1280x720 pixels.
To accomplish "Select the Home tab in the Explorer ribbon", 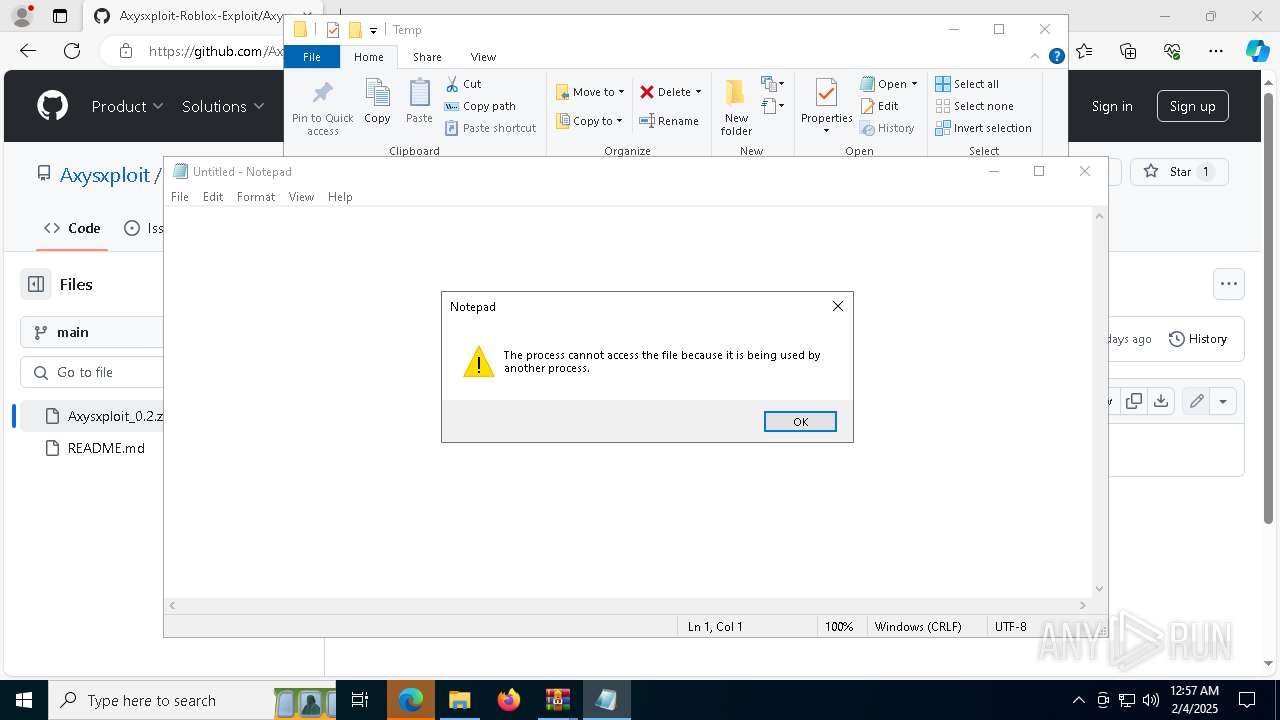I will click(368, 57).
